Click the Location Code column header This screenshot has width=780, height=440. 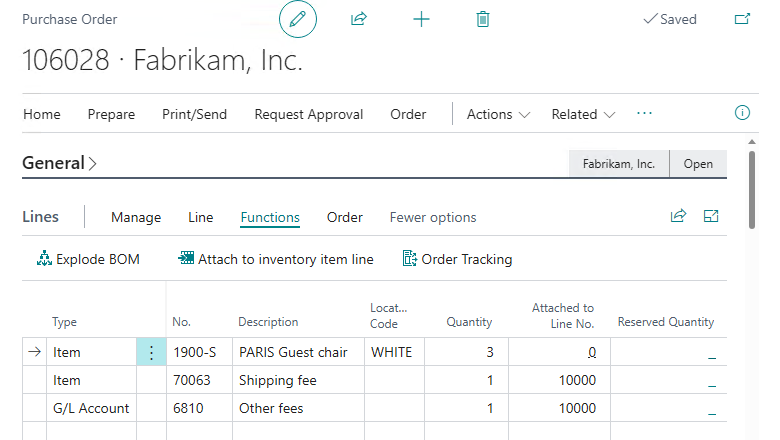click(389, 316)
